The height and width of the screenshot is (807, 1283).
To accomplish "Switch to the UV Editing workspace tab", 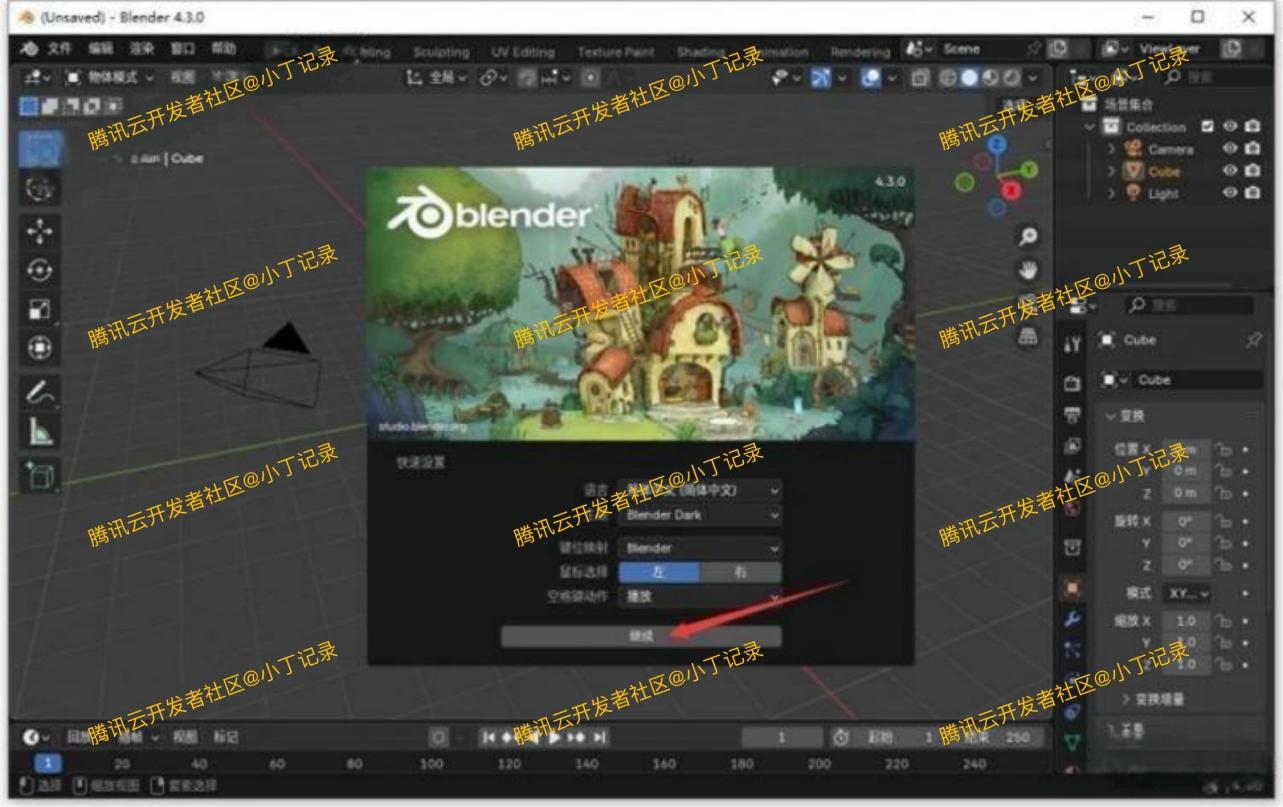I will click(x=523, y=51).
